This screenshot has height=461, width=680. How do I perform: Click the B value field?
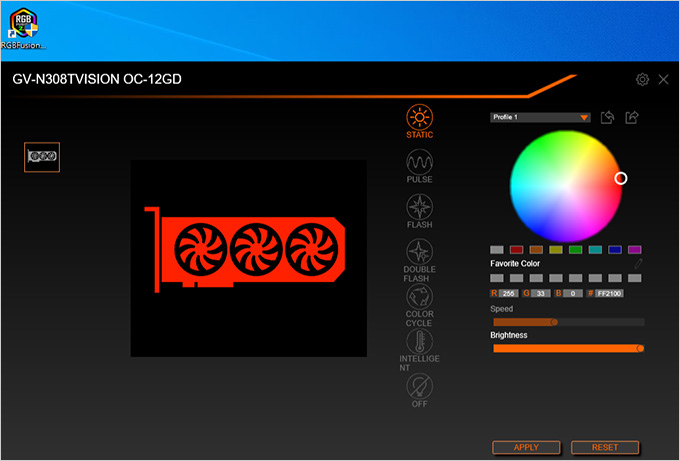click(x=573, y=294)
